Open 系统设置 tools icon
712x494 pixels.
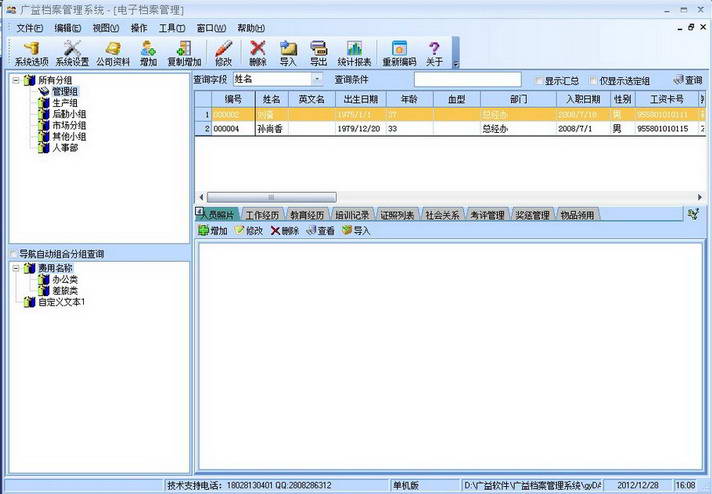pos(72,54)
